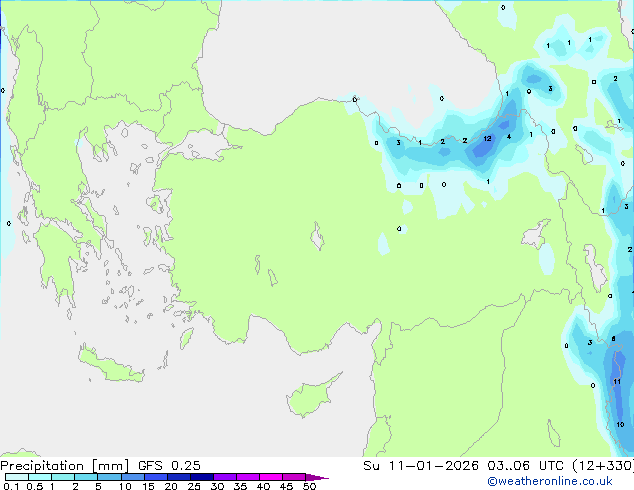Click the '30' legend scale label
The height and width of the screenshot is (490, 634).
pos(217,486)
